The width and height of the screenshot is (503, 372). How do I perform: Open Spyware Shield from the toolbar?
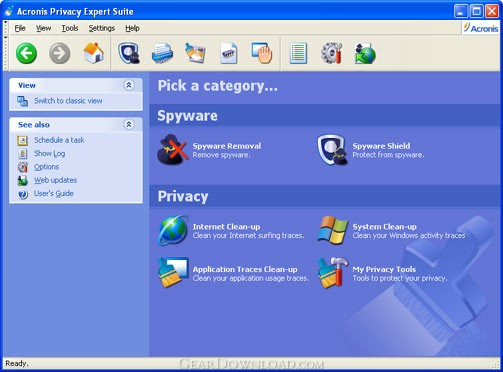[x=129, y=53]
